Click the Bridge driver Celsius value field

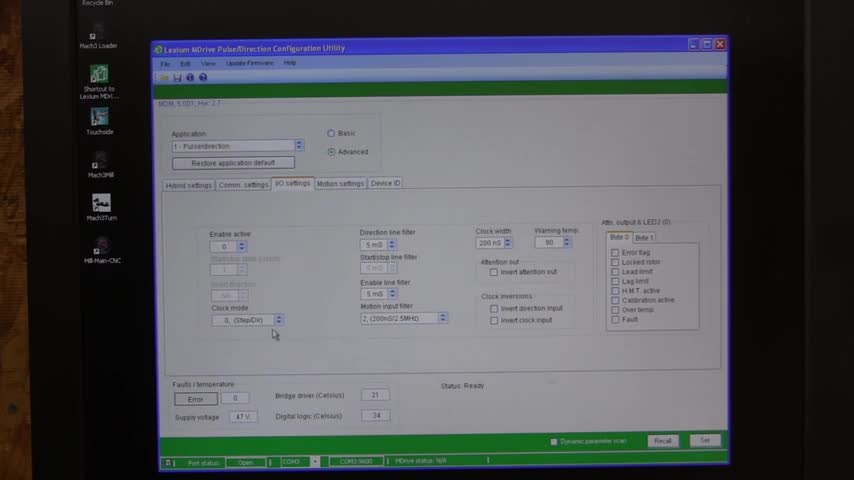[x=375, y=395]
